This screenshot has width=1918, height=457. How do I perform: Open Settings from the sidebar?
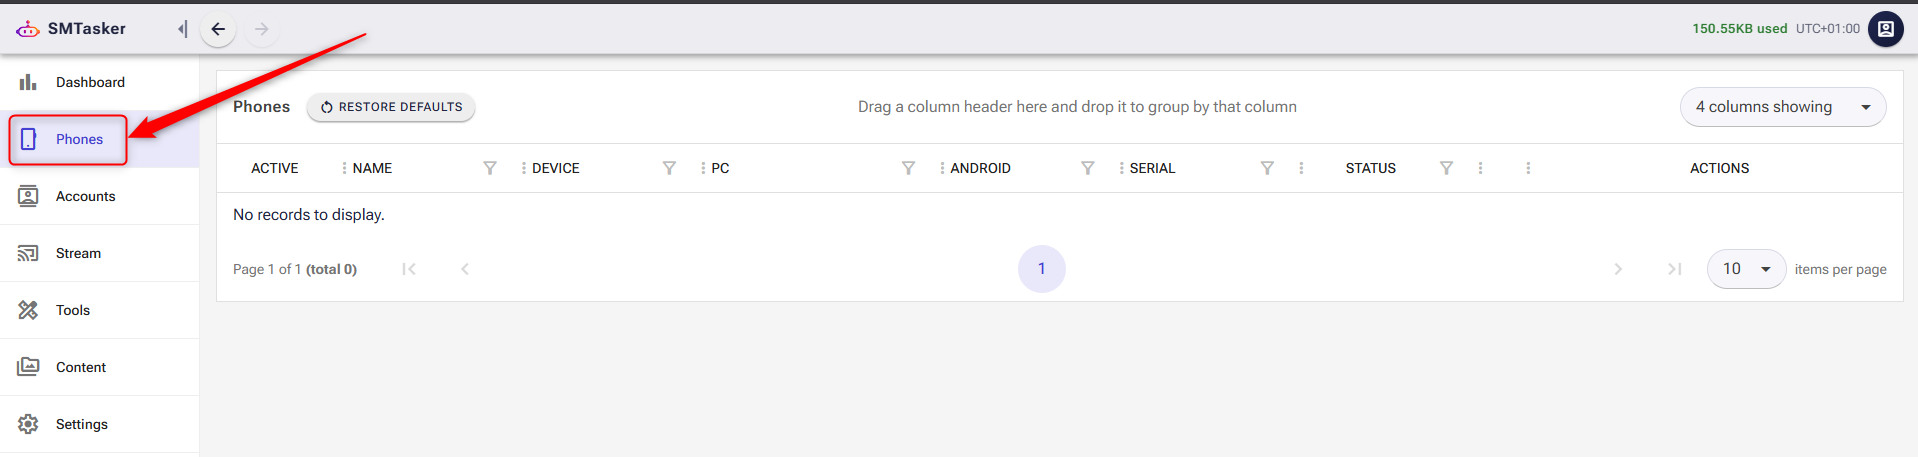81,424
